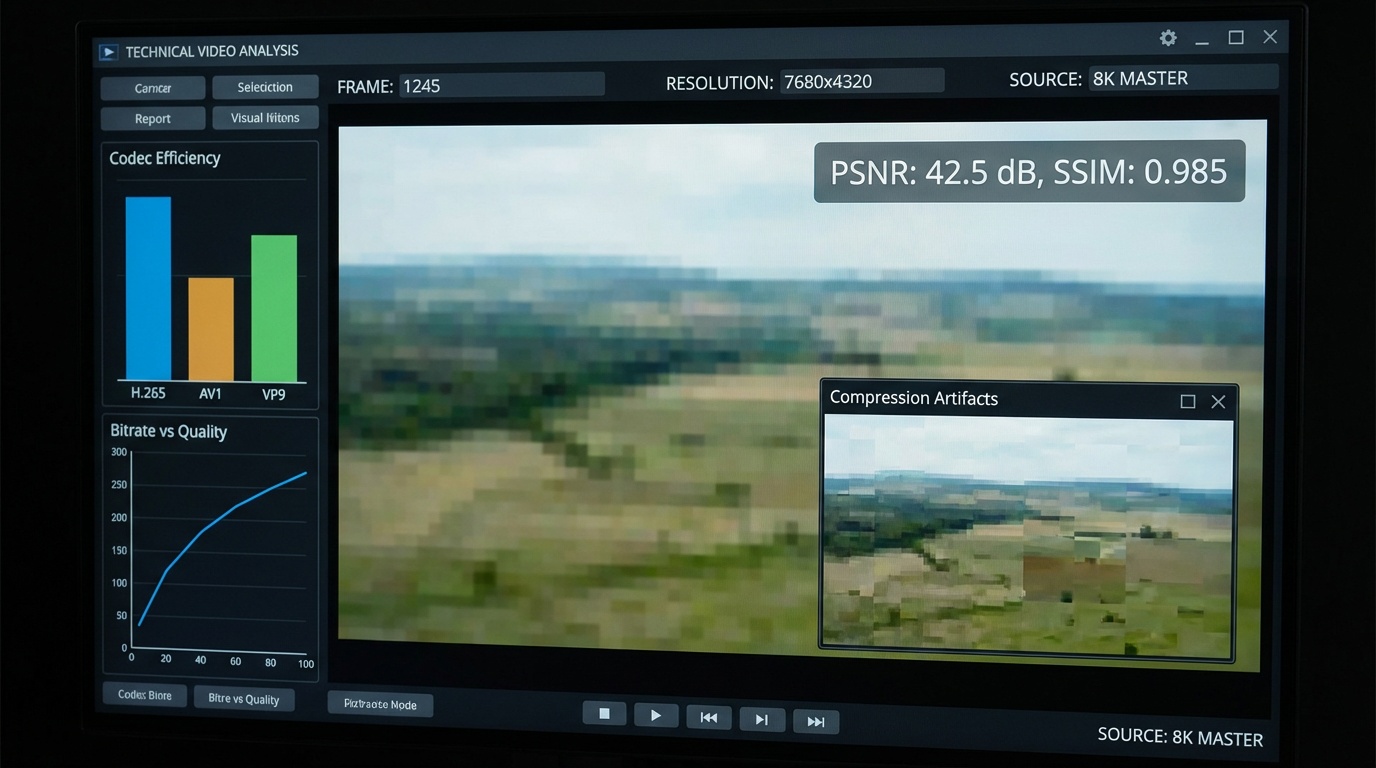Step forward one frame
This screenshot has height=768, width=1376.
(x=762, y=719)
